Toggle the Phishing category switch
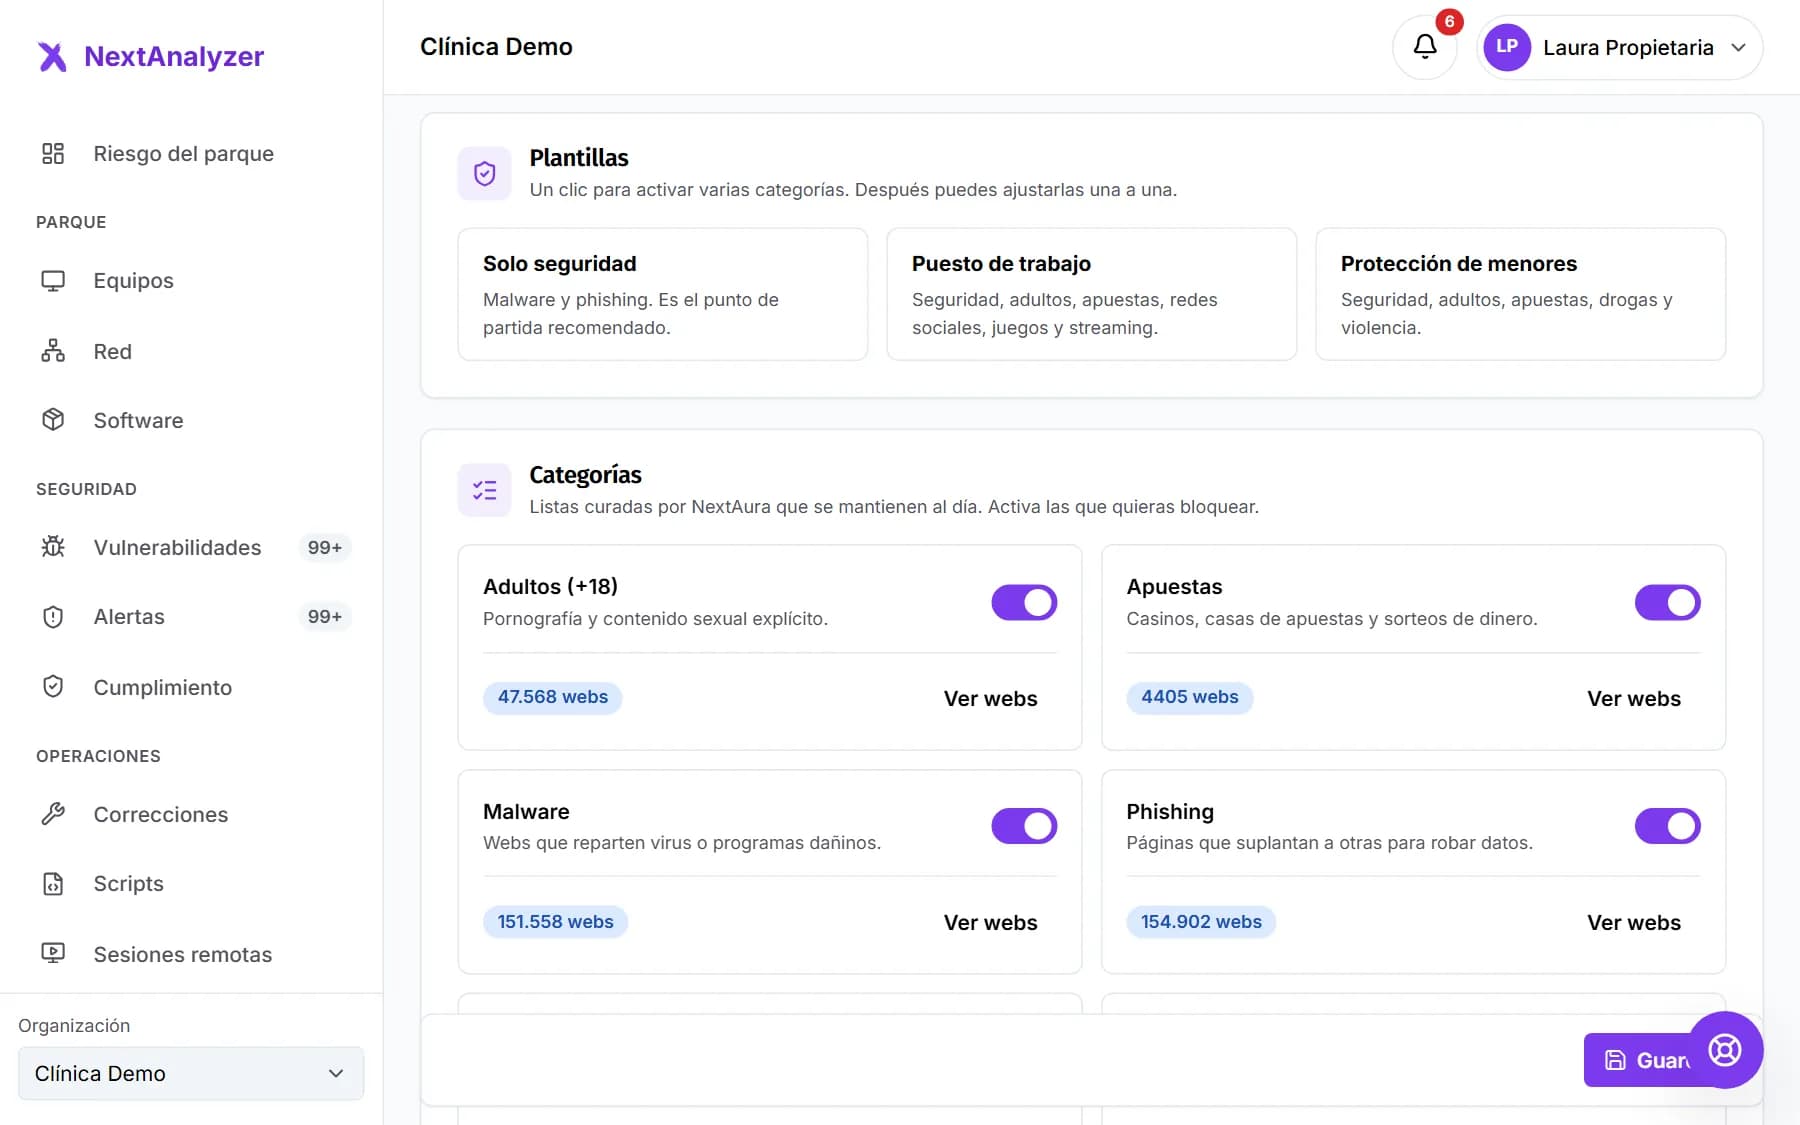 [1667, 826]
